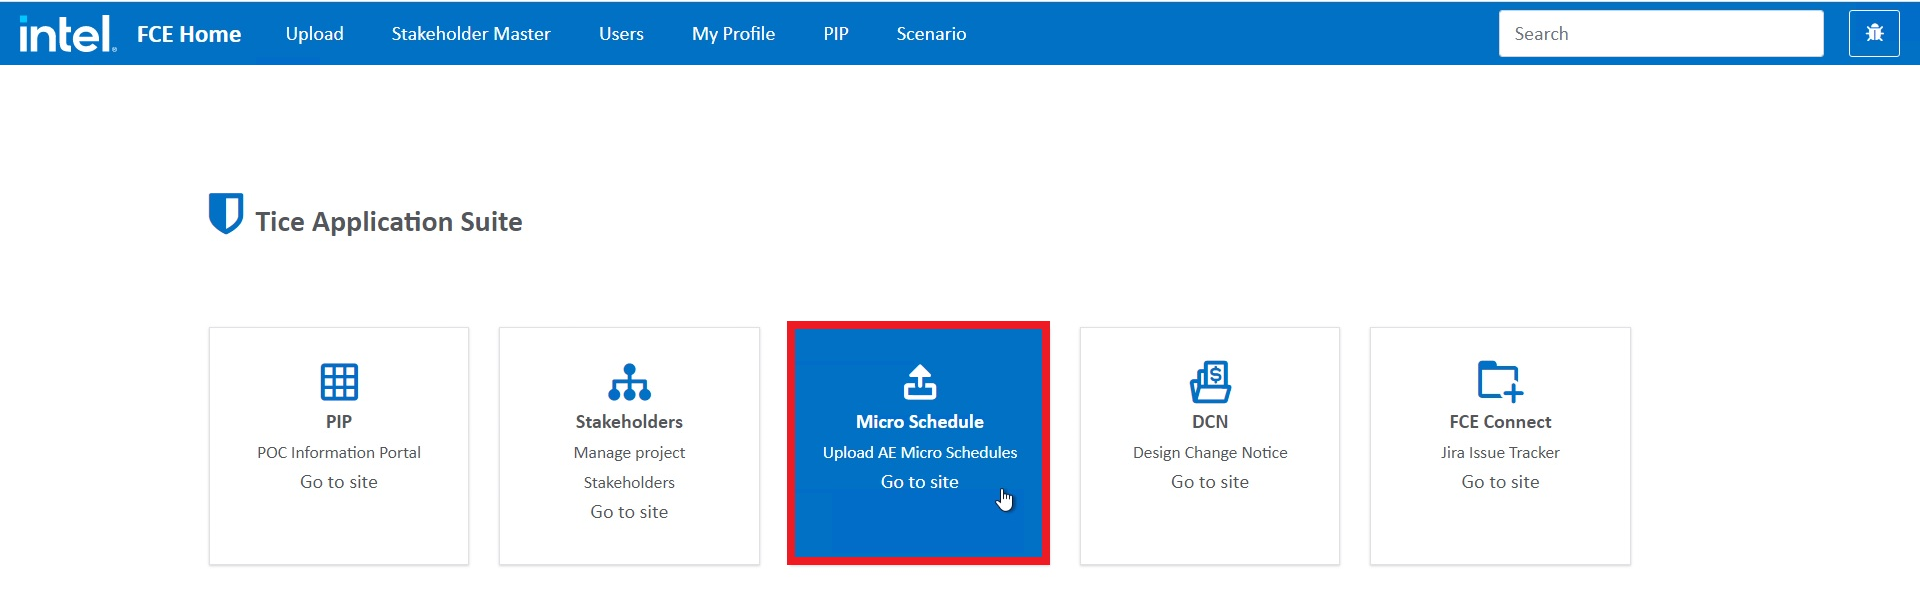The height and width of the screenshot is (612, 1920).
Task: Go to the Users page
Action: coord(621,34)
